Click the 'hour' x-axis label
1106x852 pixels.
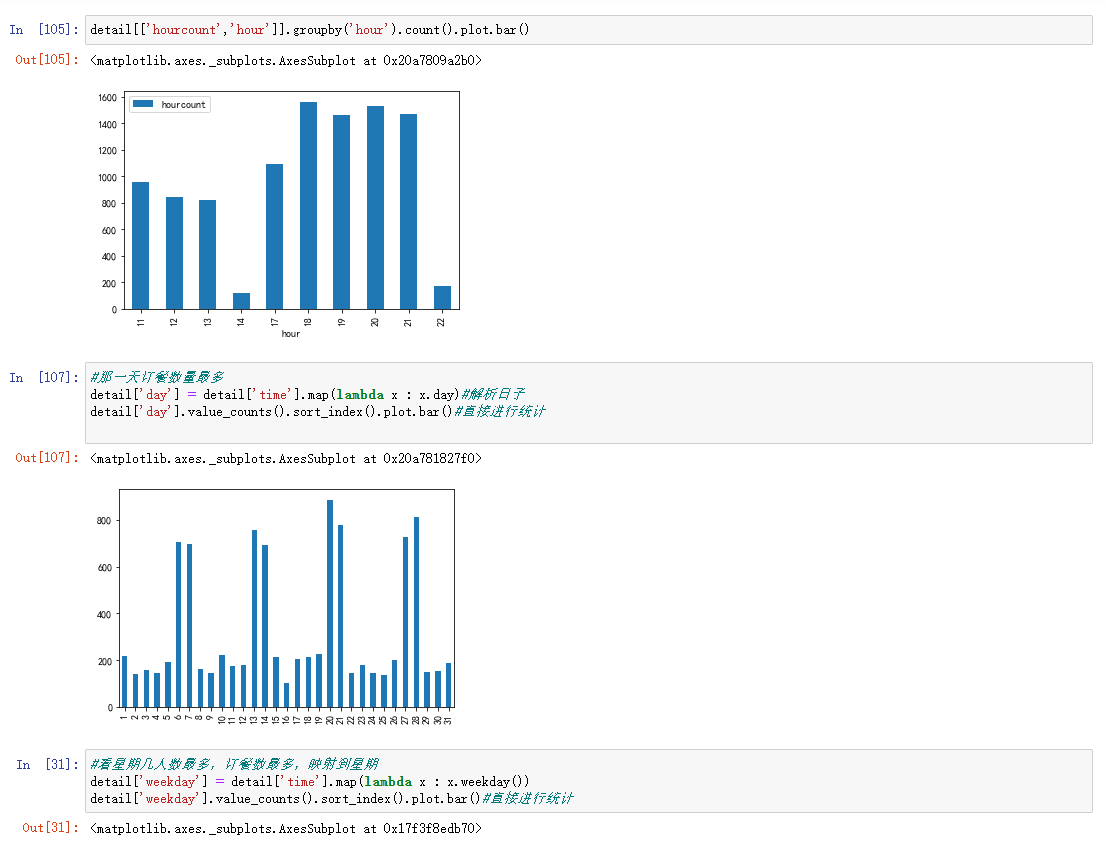pos(291,334)
